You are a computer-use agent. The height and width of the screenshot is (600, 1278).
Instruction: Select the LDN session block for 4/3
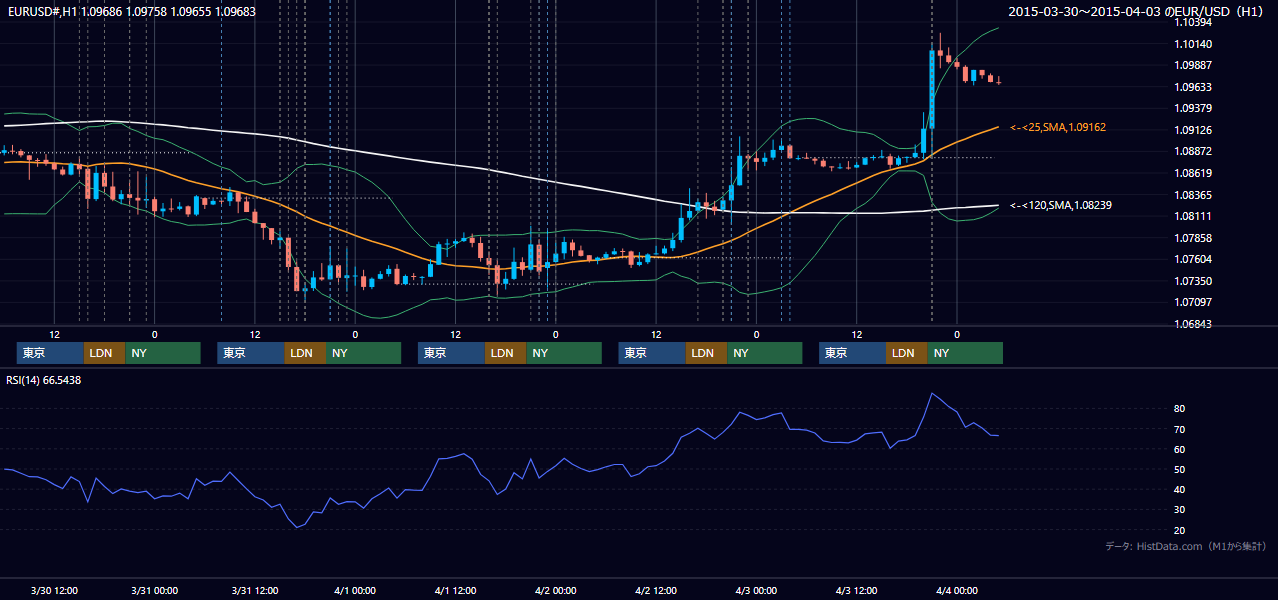tap(907, 353)
